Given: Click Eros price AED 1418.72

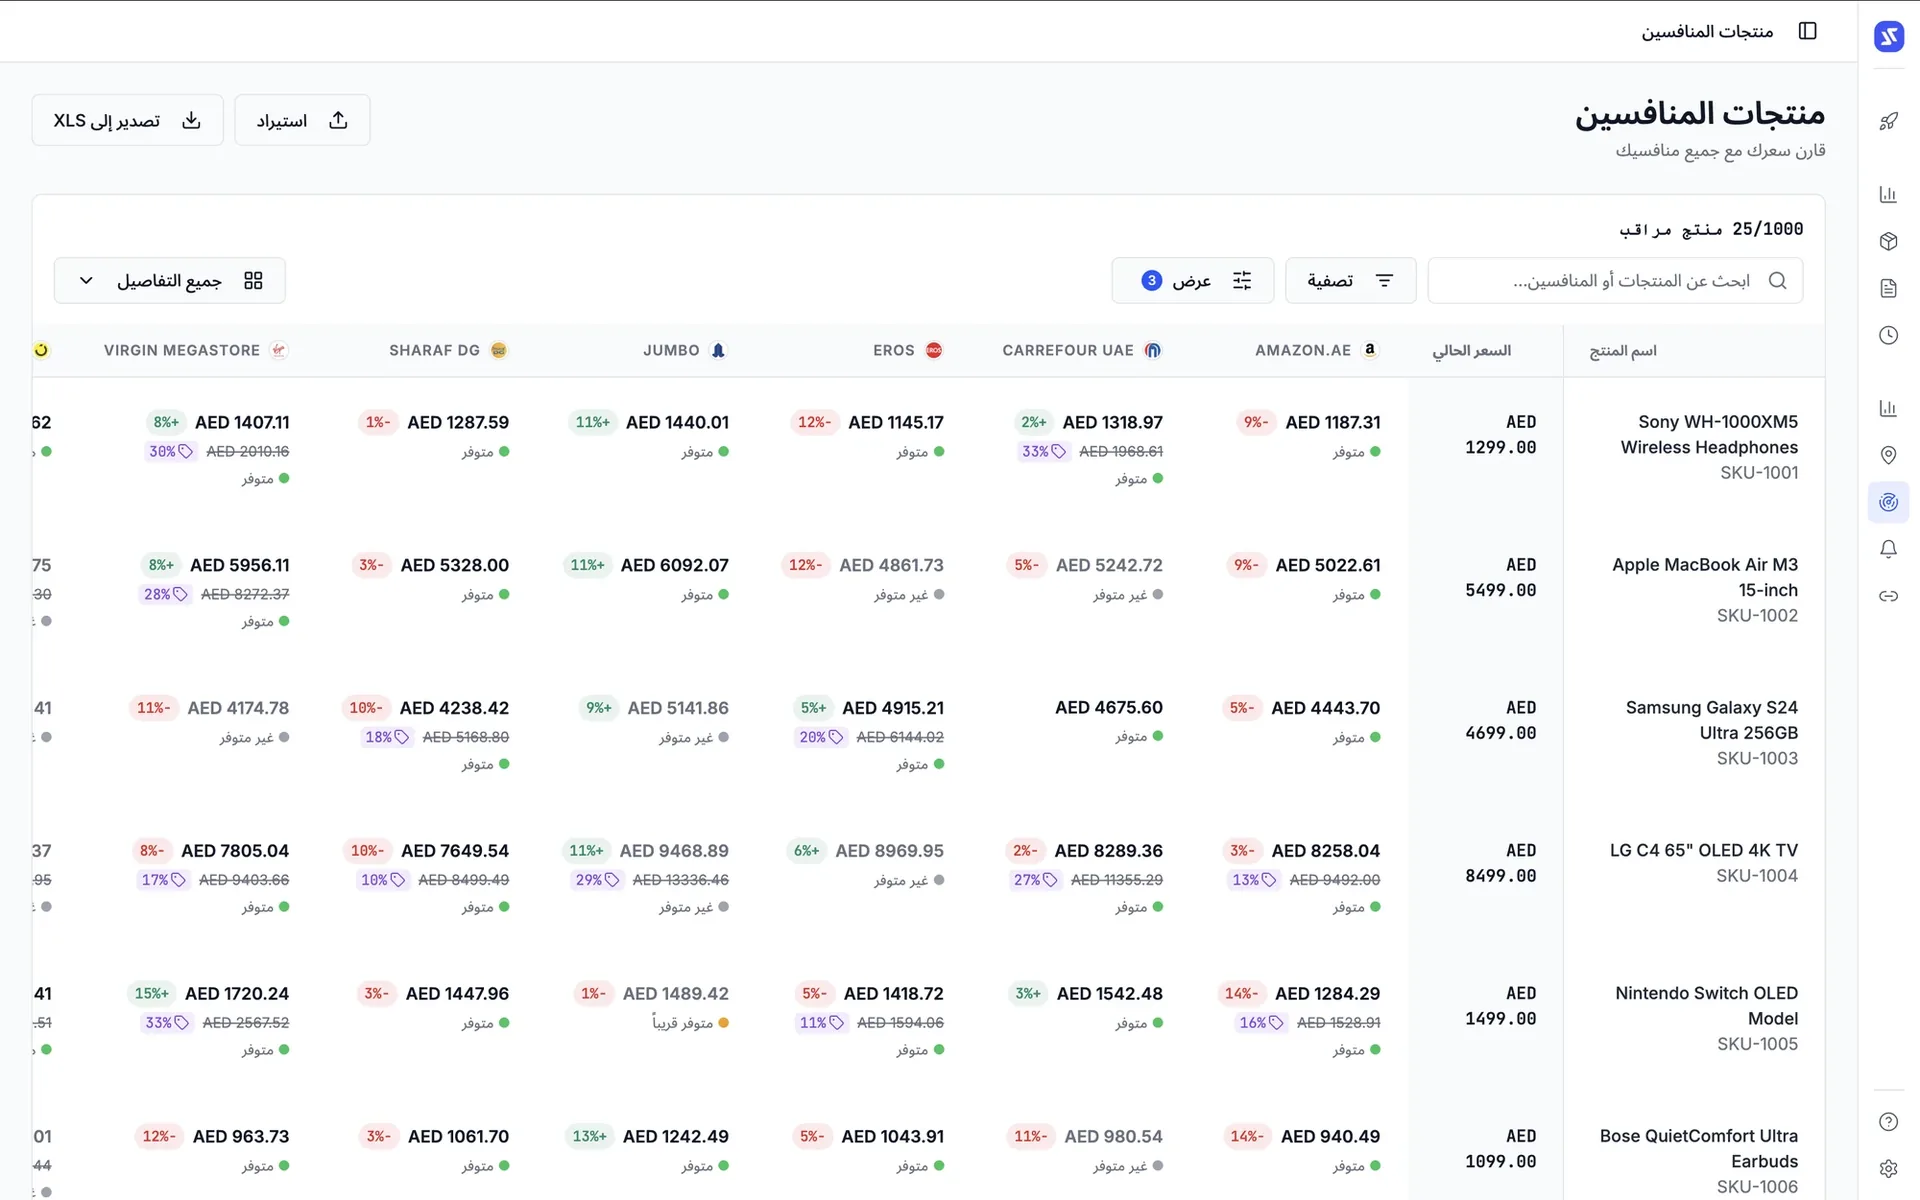Looking at the screenshot, I should click(x=894, y=995).
